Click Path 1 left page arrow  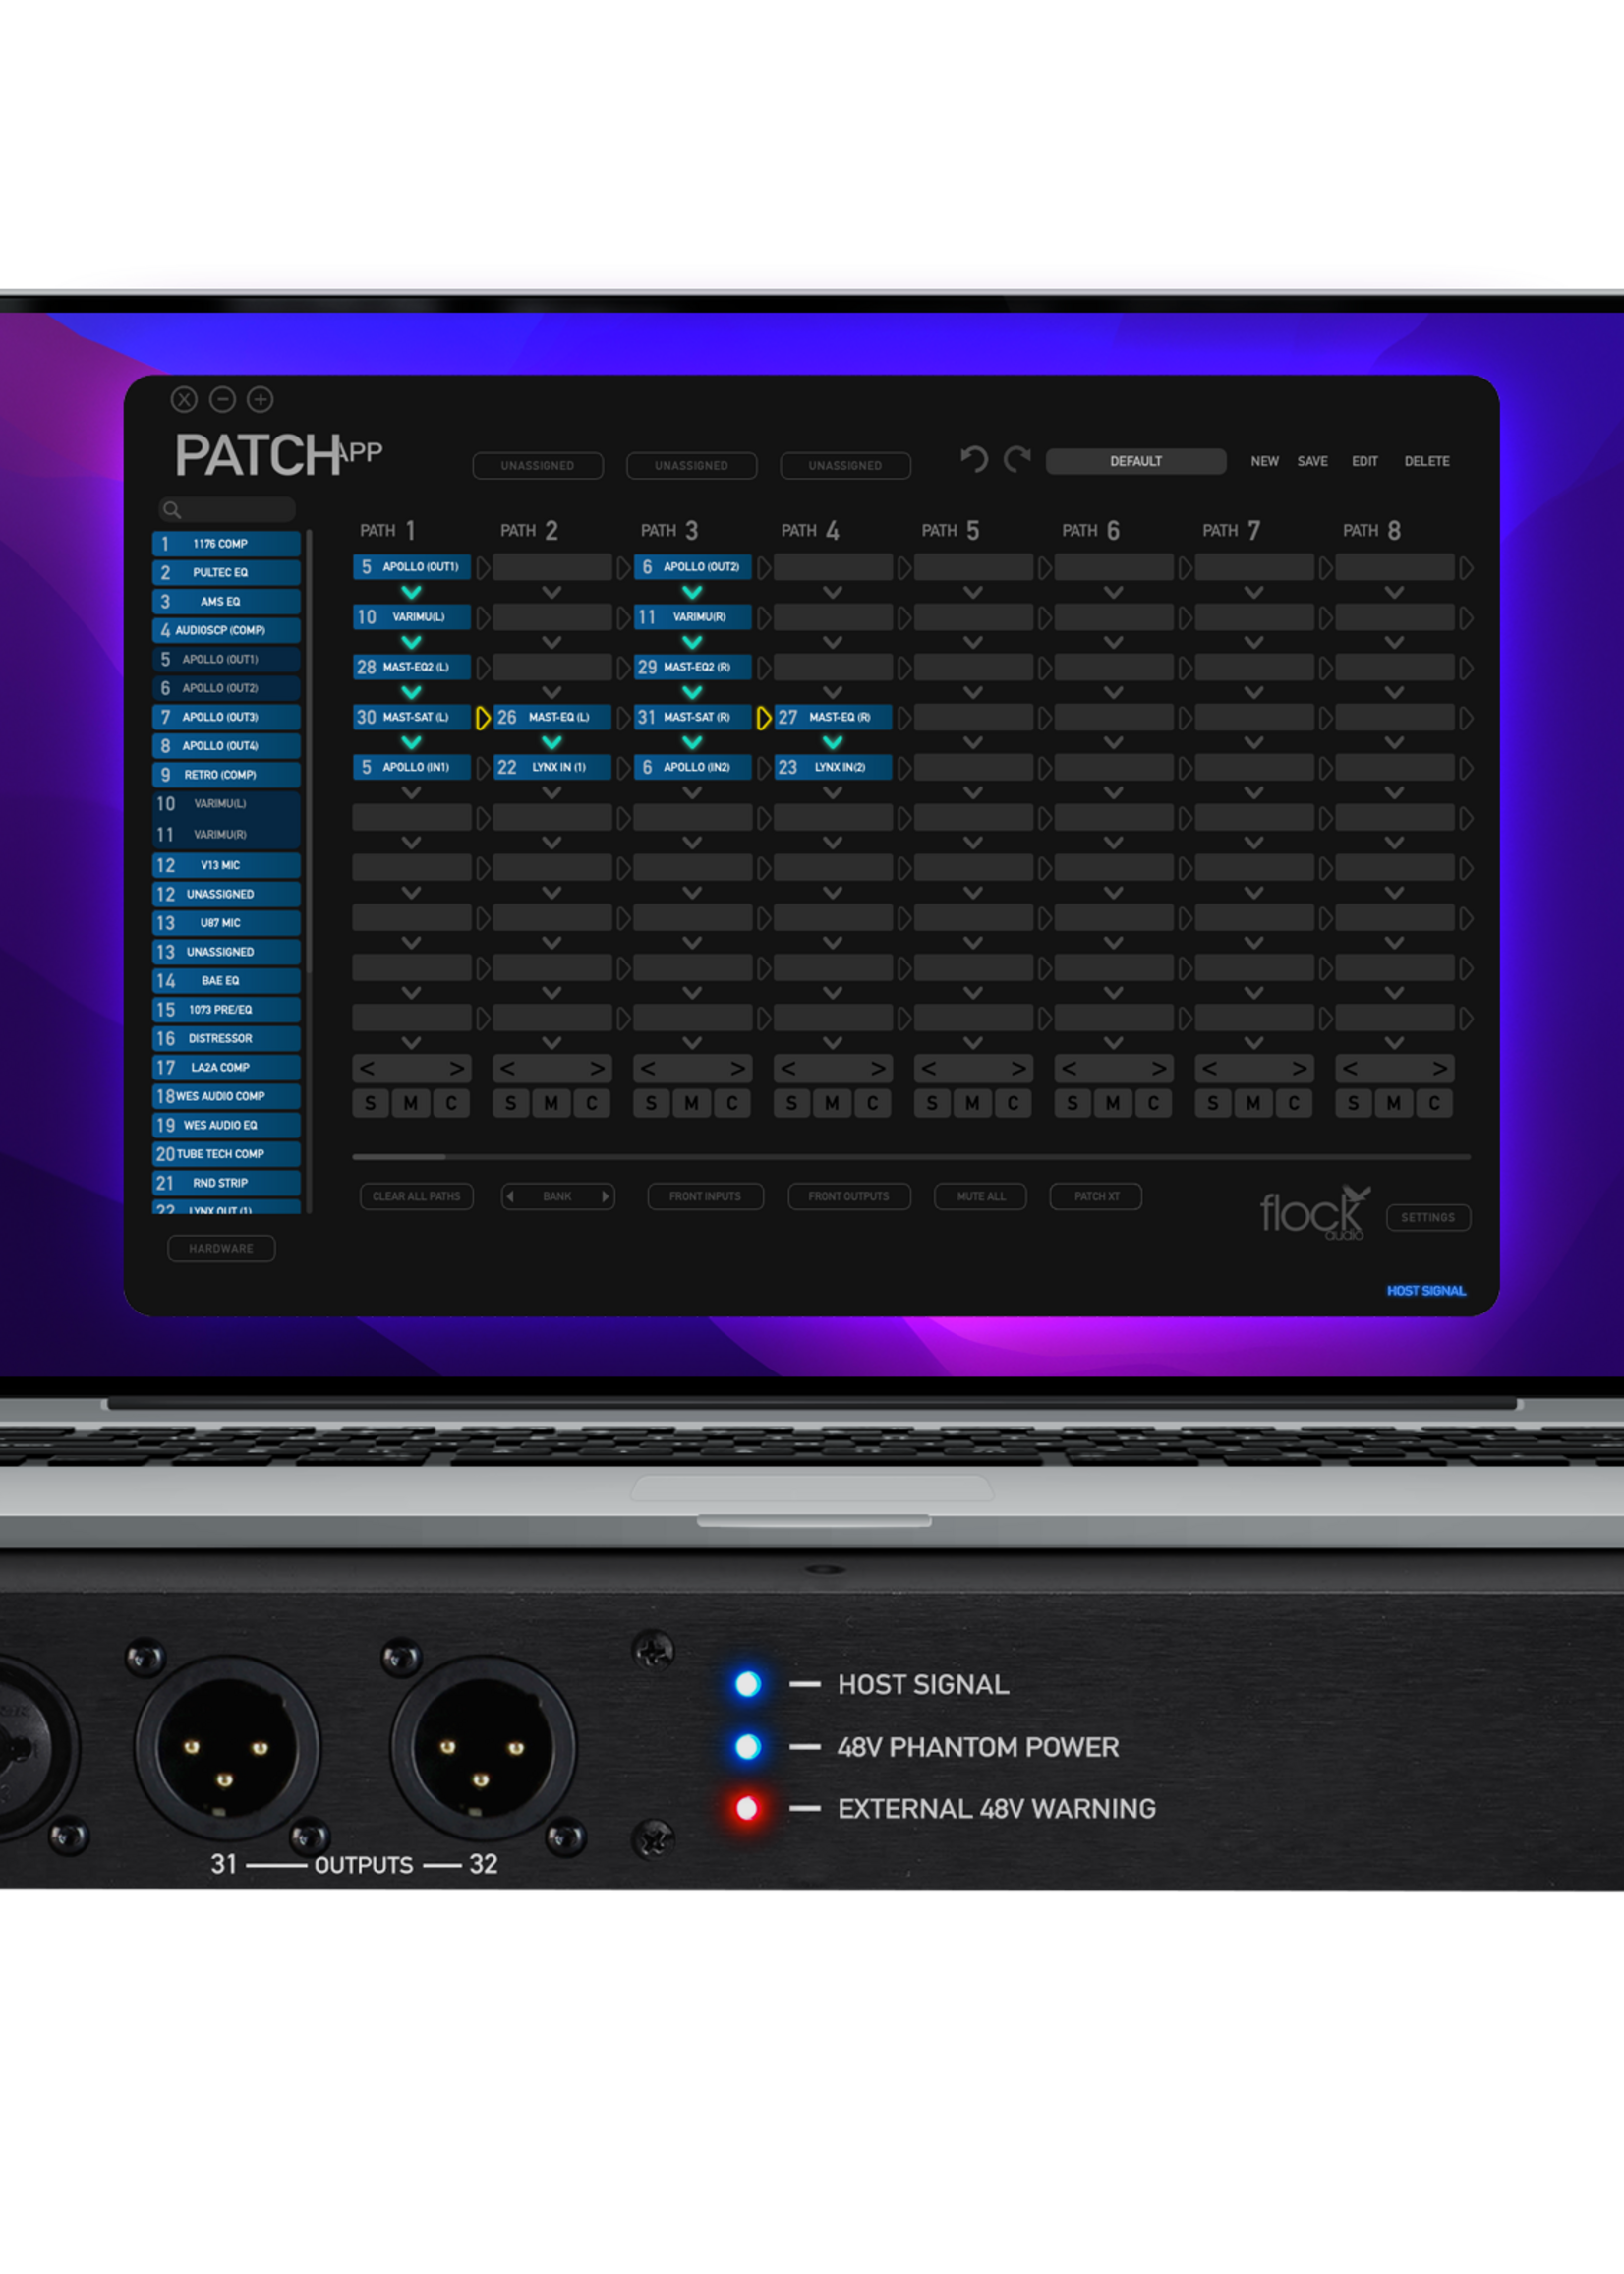click(367, 1068)
